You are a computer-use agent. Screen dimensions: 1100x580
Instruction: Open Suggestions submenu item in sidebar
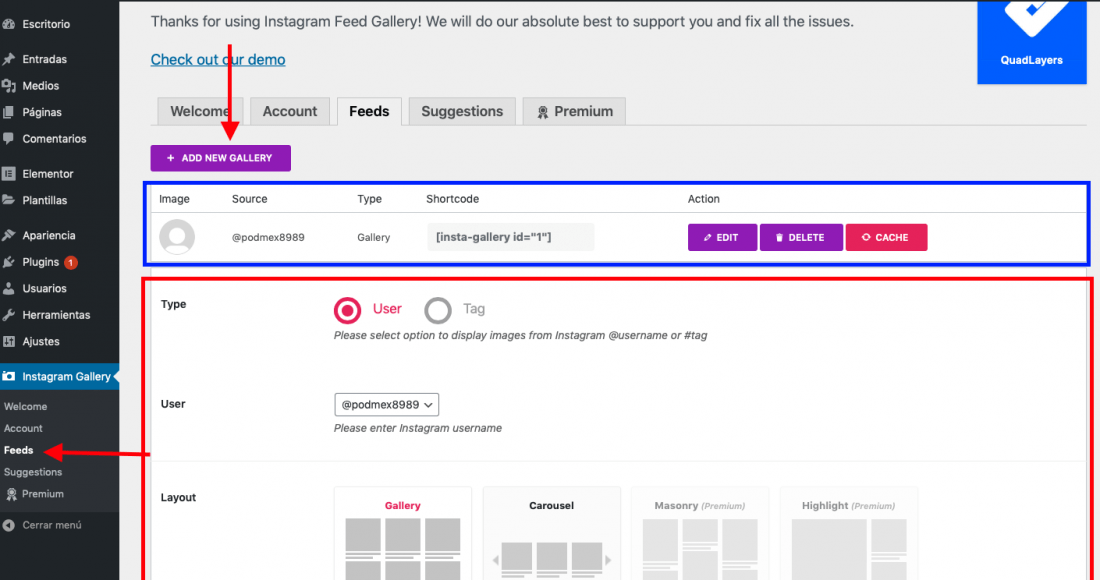pos(33,472)
